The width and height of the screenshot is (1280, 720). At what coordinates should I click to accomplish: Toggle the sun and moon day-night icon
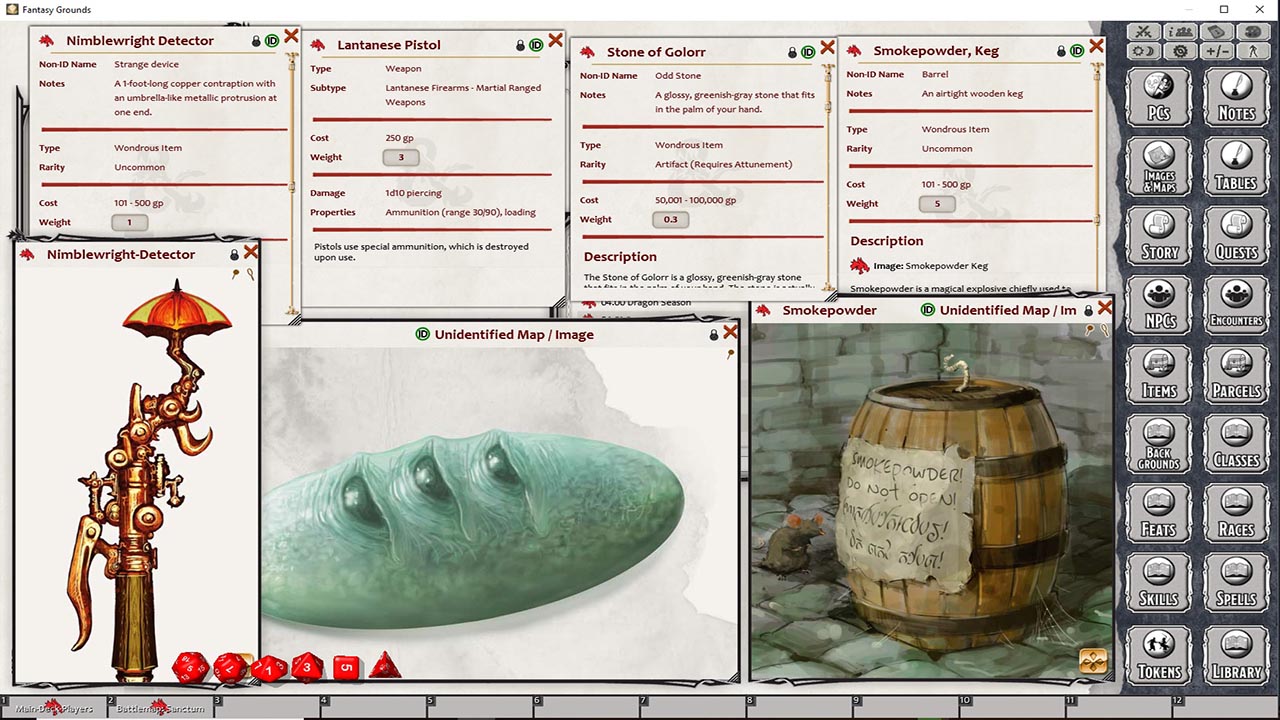[x=1144, y=51]
